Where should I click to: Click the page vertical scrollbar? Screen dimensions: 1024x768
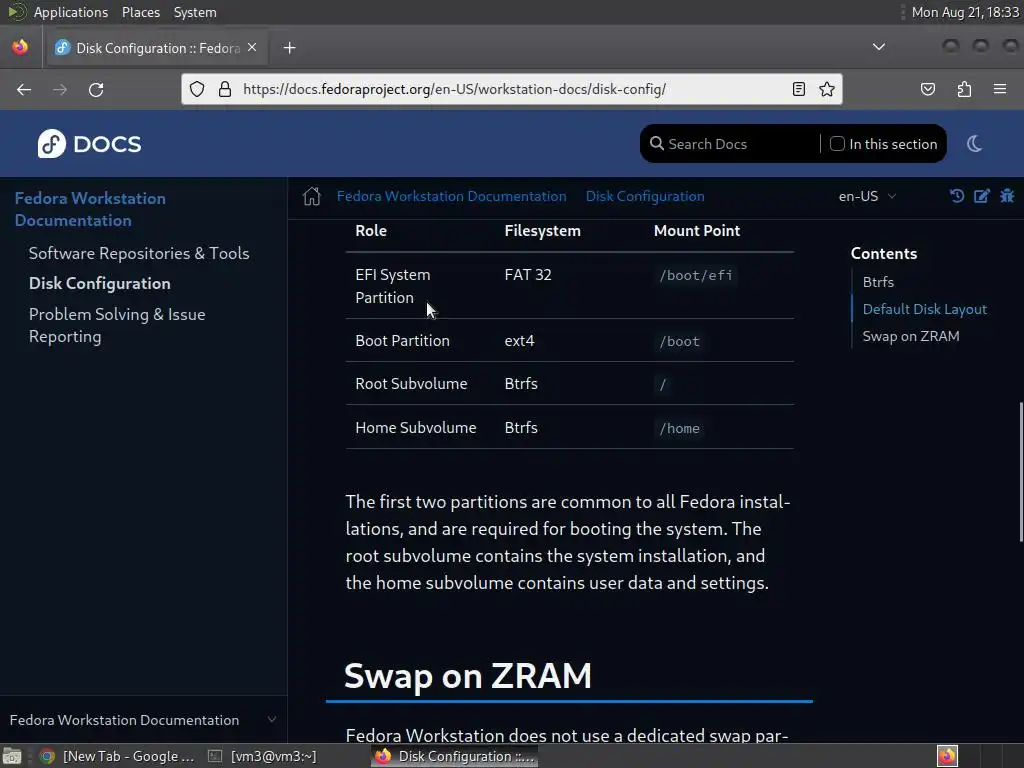coord(1021,473)
